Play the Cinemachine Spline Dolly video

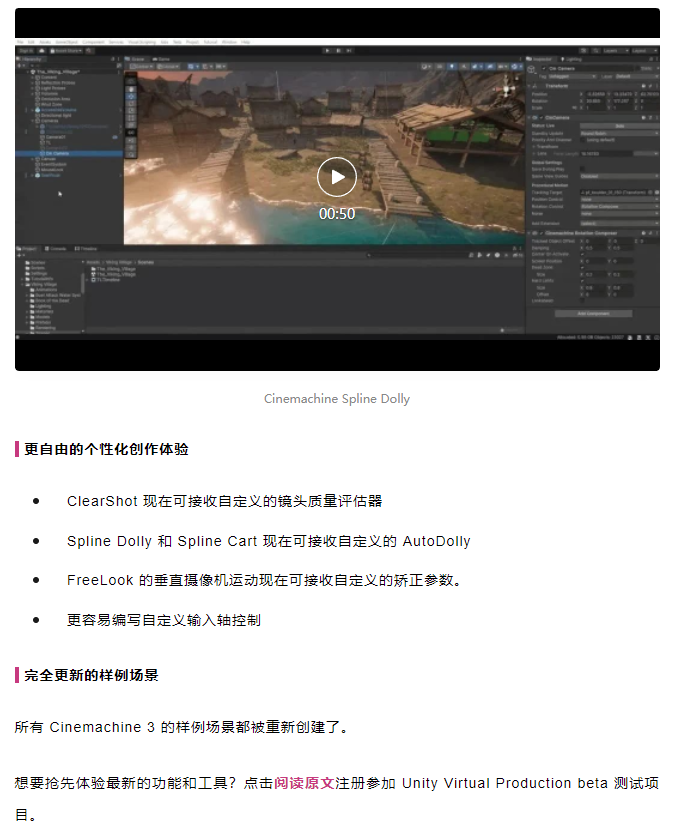coord(337,177)
